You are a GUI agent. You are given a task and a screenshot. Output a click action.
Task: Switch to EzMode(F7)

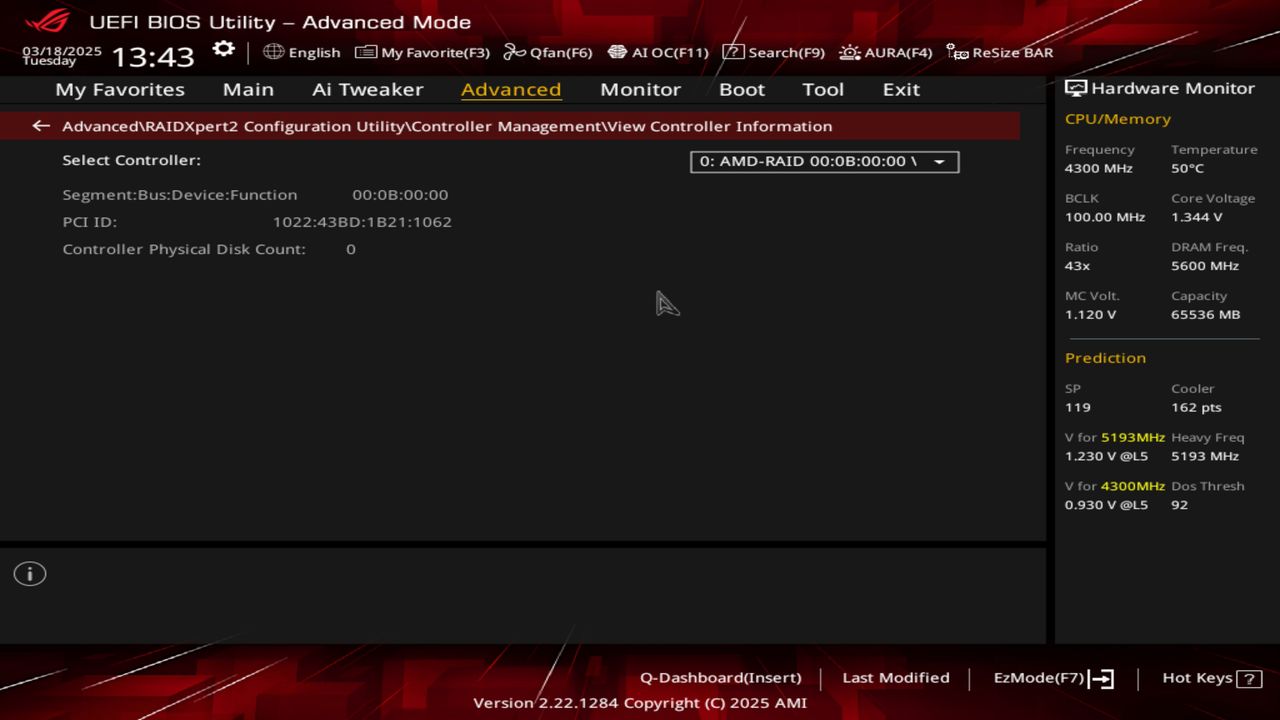click(x=1038, y=678)
